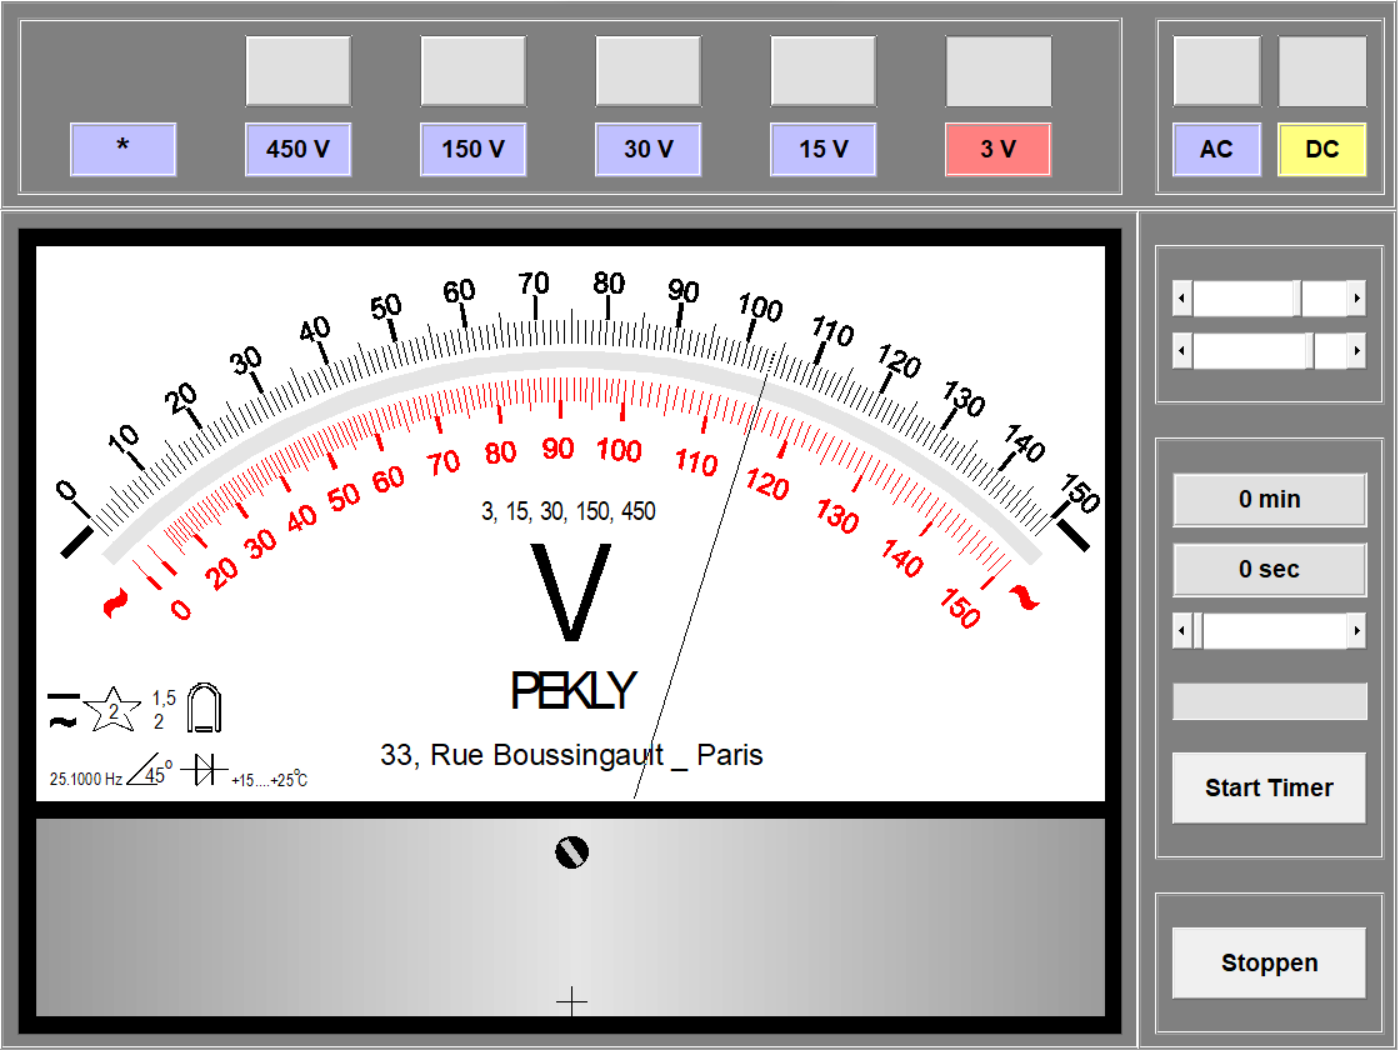This screenshot has height=1050, width=1400.
Task: Click the timer scrollbar thumb
Action: [x=1198, y=631]
